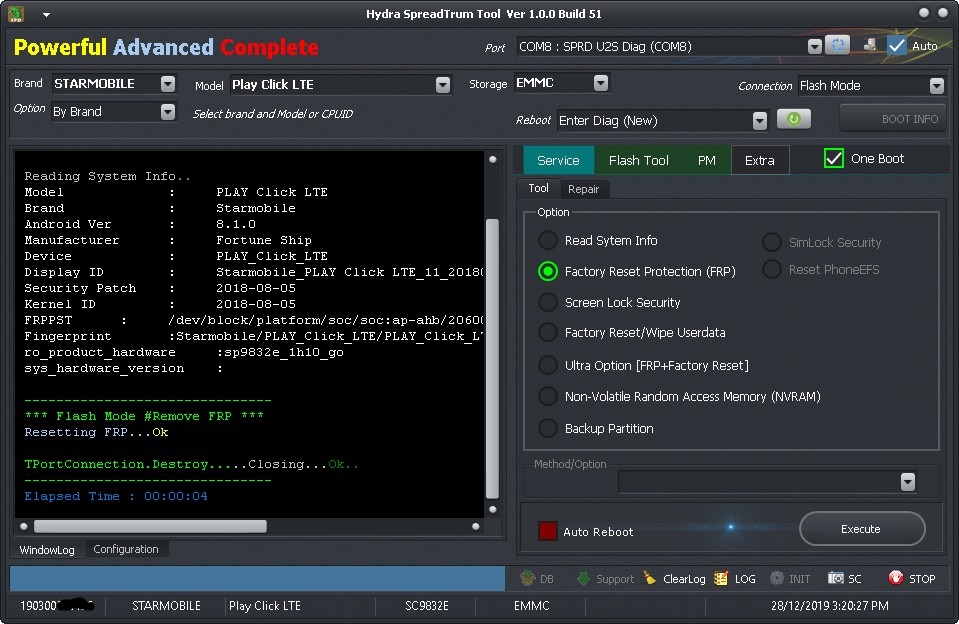This screenshot has width=959, height=624.
Task: Click the status bar date and time
Action: pyautogui.click(x=830, y=606)
